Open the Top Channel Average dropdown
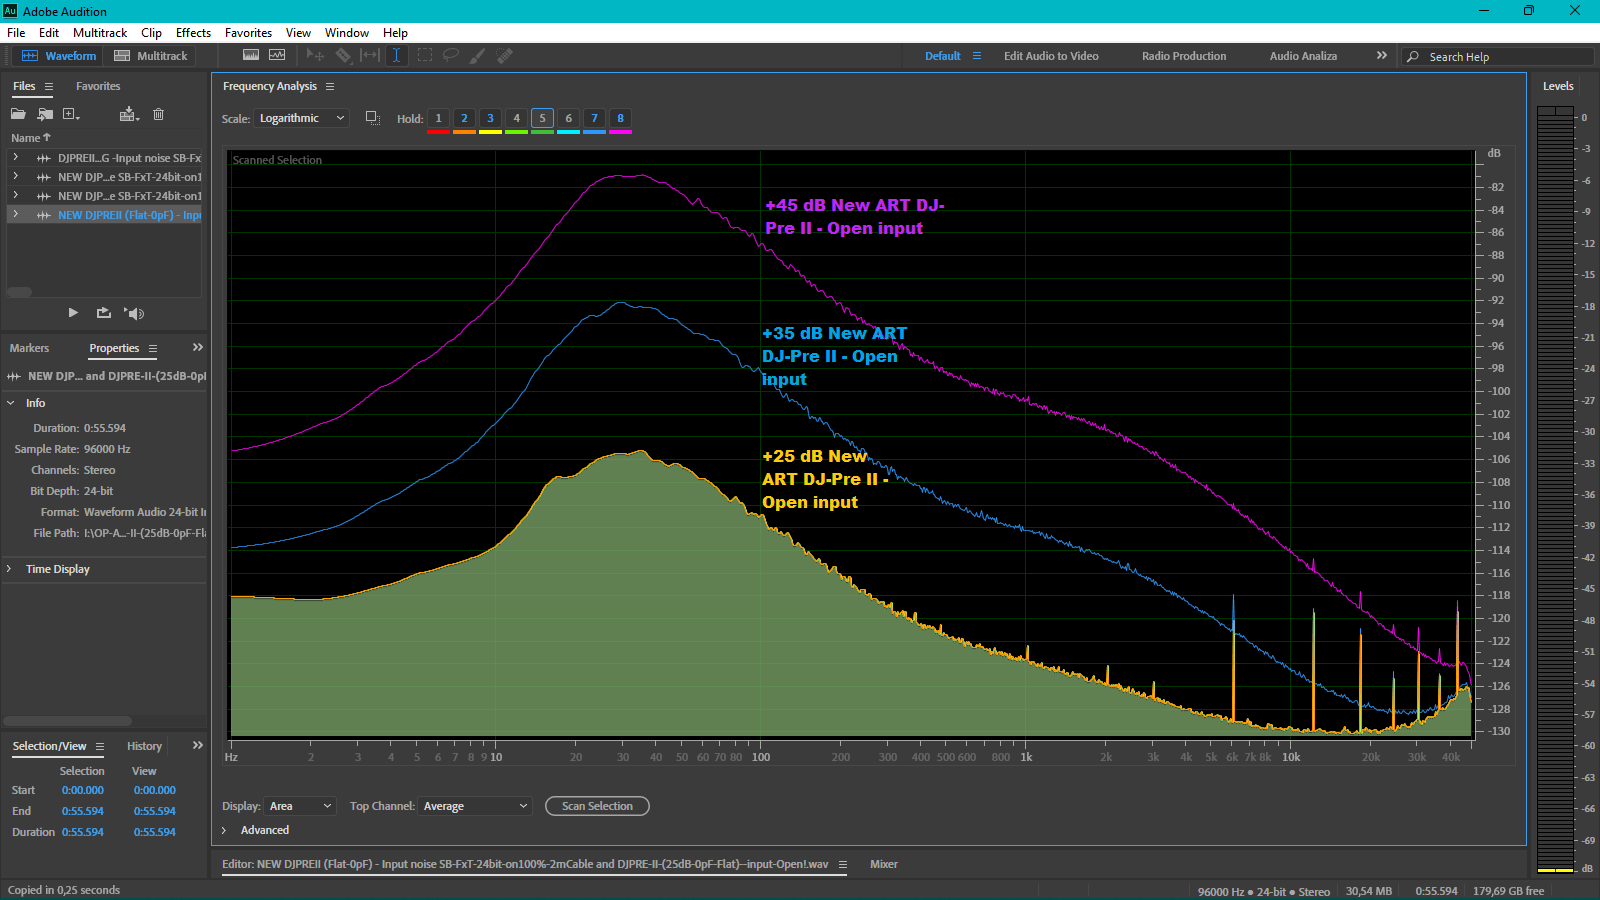The image size is (1600, 900). point(474,806)
